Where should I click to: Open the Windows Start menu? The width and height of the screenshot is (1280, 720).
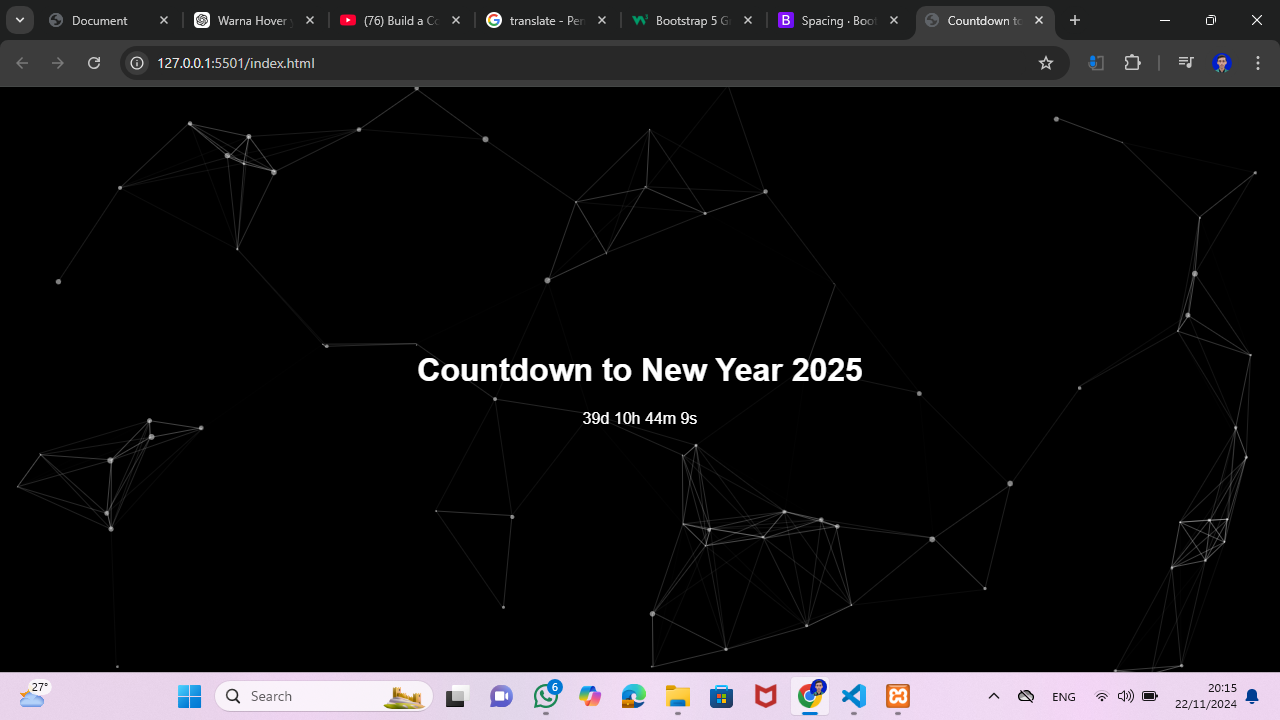click(x=189, y=696)
